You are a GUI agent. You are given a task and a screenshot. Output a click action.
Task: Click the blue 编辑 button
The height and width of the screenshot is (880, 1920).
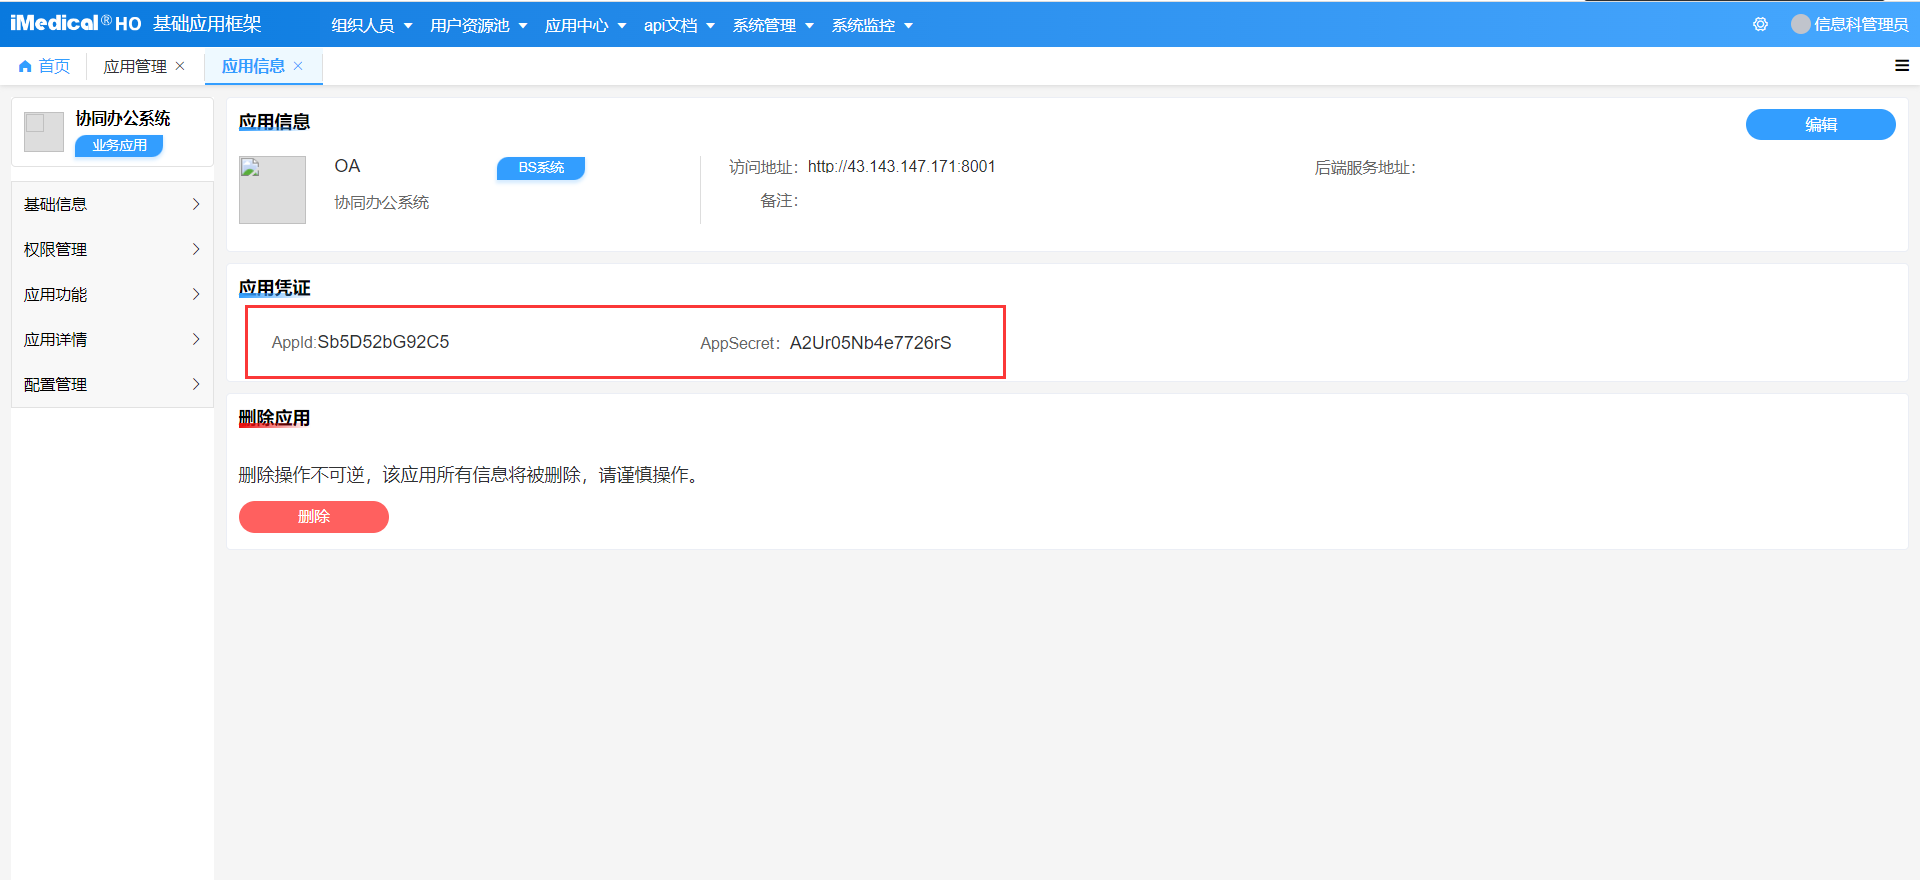pos(1820,124)
